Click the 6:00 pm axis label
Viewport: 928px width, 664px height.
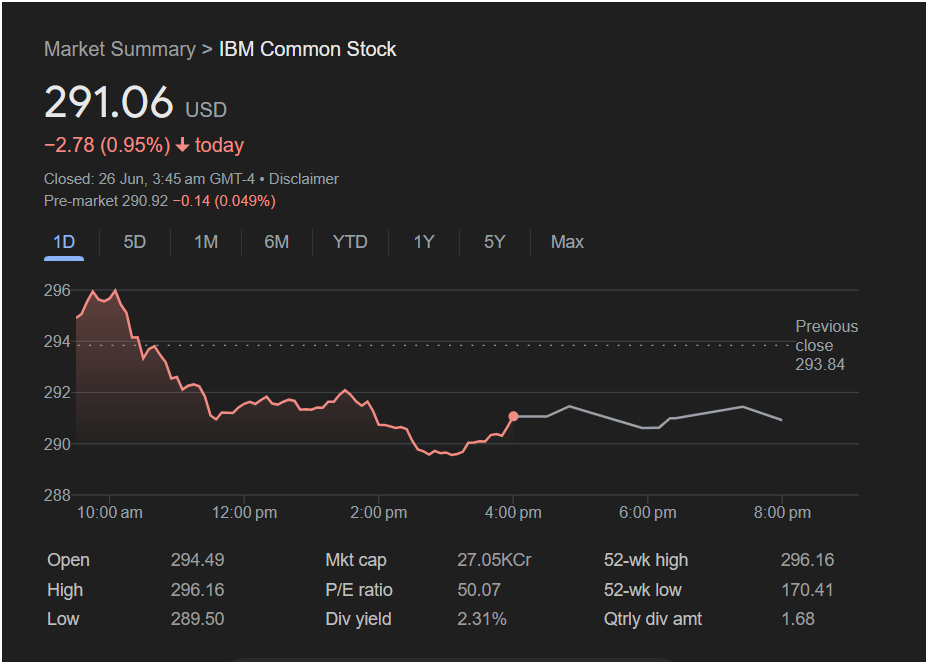[647, 512]
